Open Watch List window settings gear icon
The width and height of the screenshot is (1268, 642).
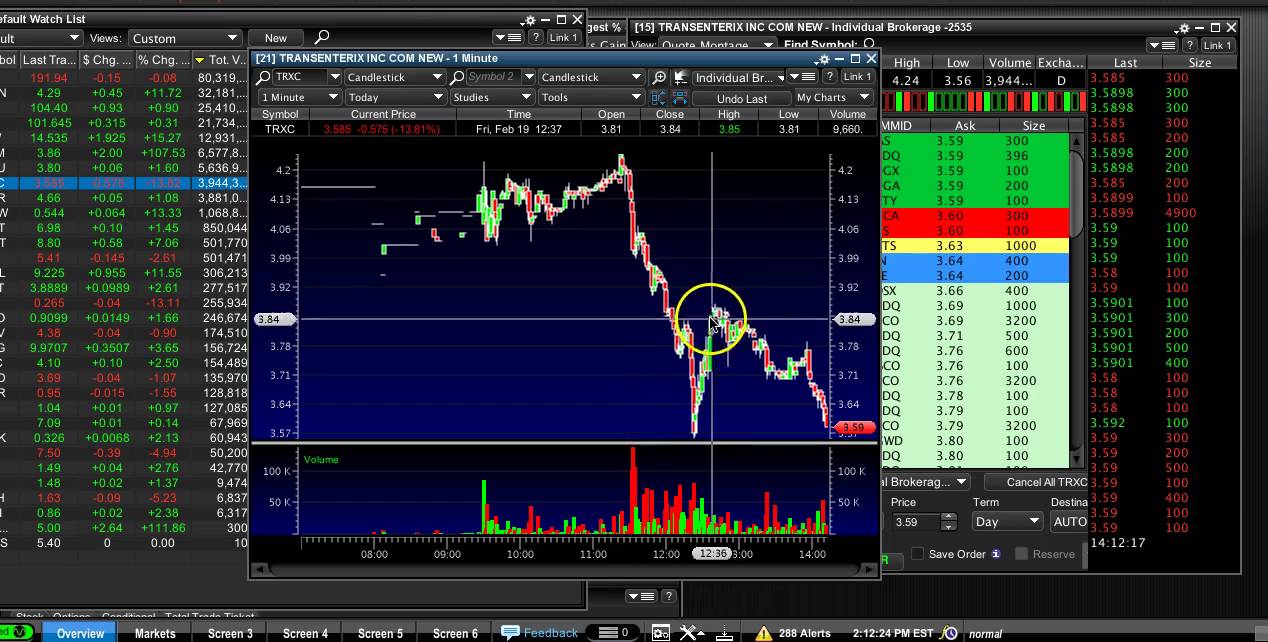point(529,20)
